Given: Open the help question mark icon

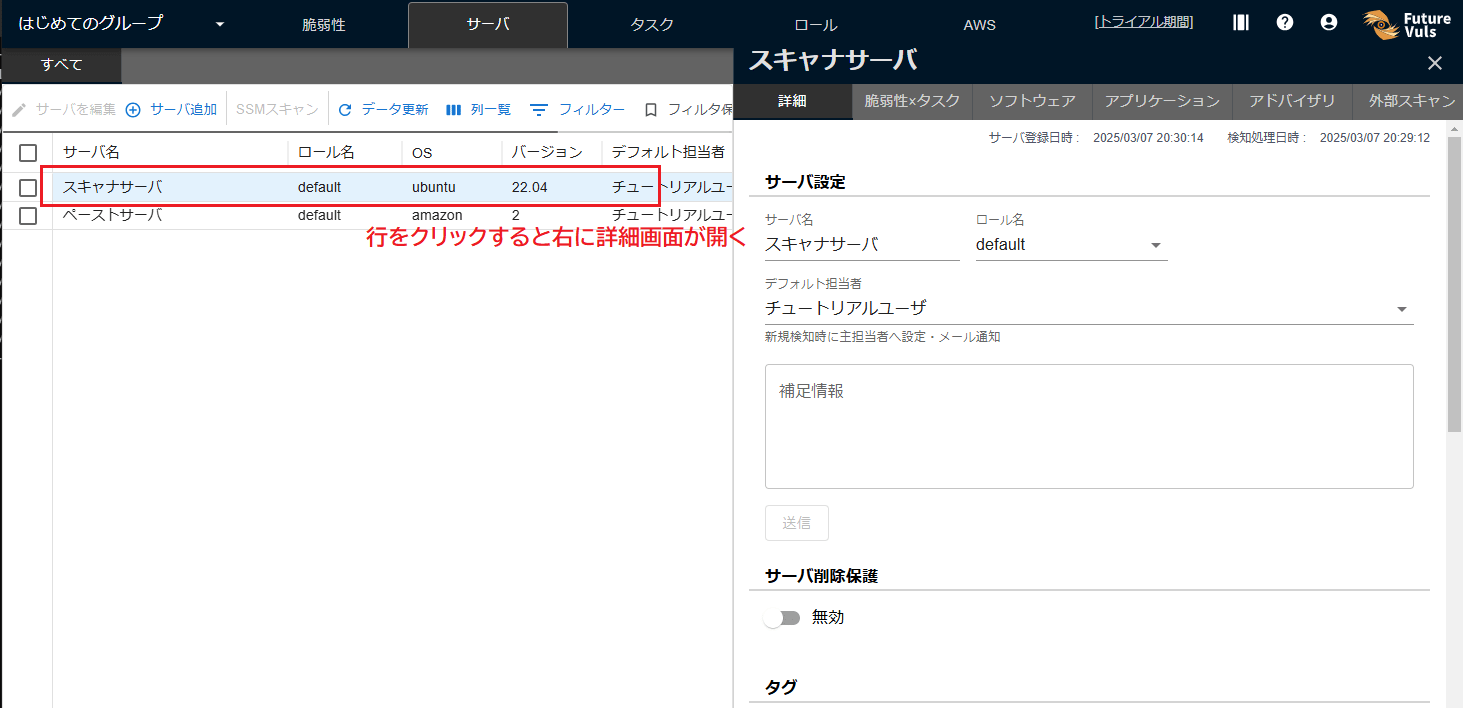Looking at the screenshot, I should [x=1285, y=22].
